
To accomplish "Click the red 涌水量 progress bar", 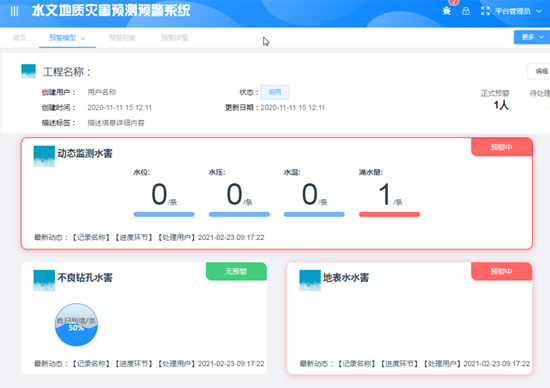I will pyautogui.click(x=389, y=214).
